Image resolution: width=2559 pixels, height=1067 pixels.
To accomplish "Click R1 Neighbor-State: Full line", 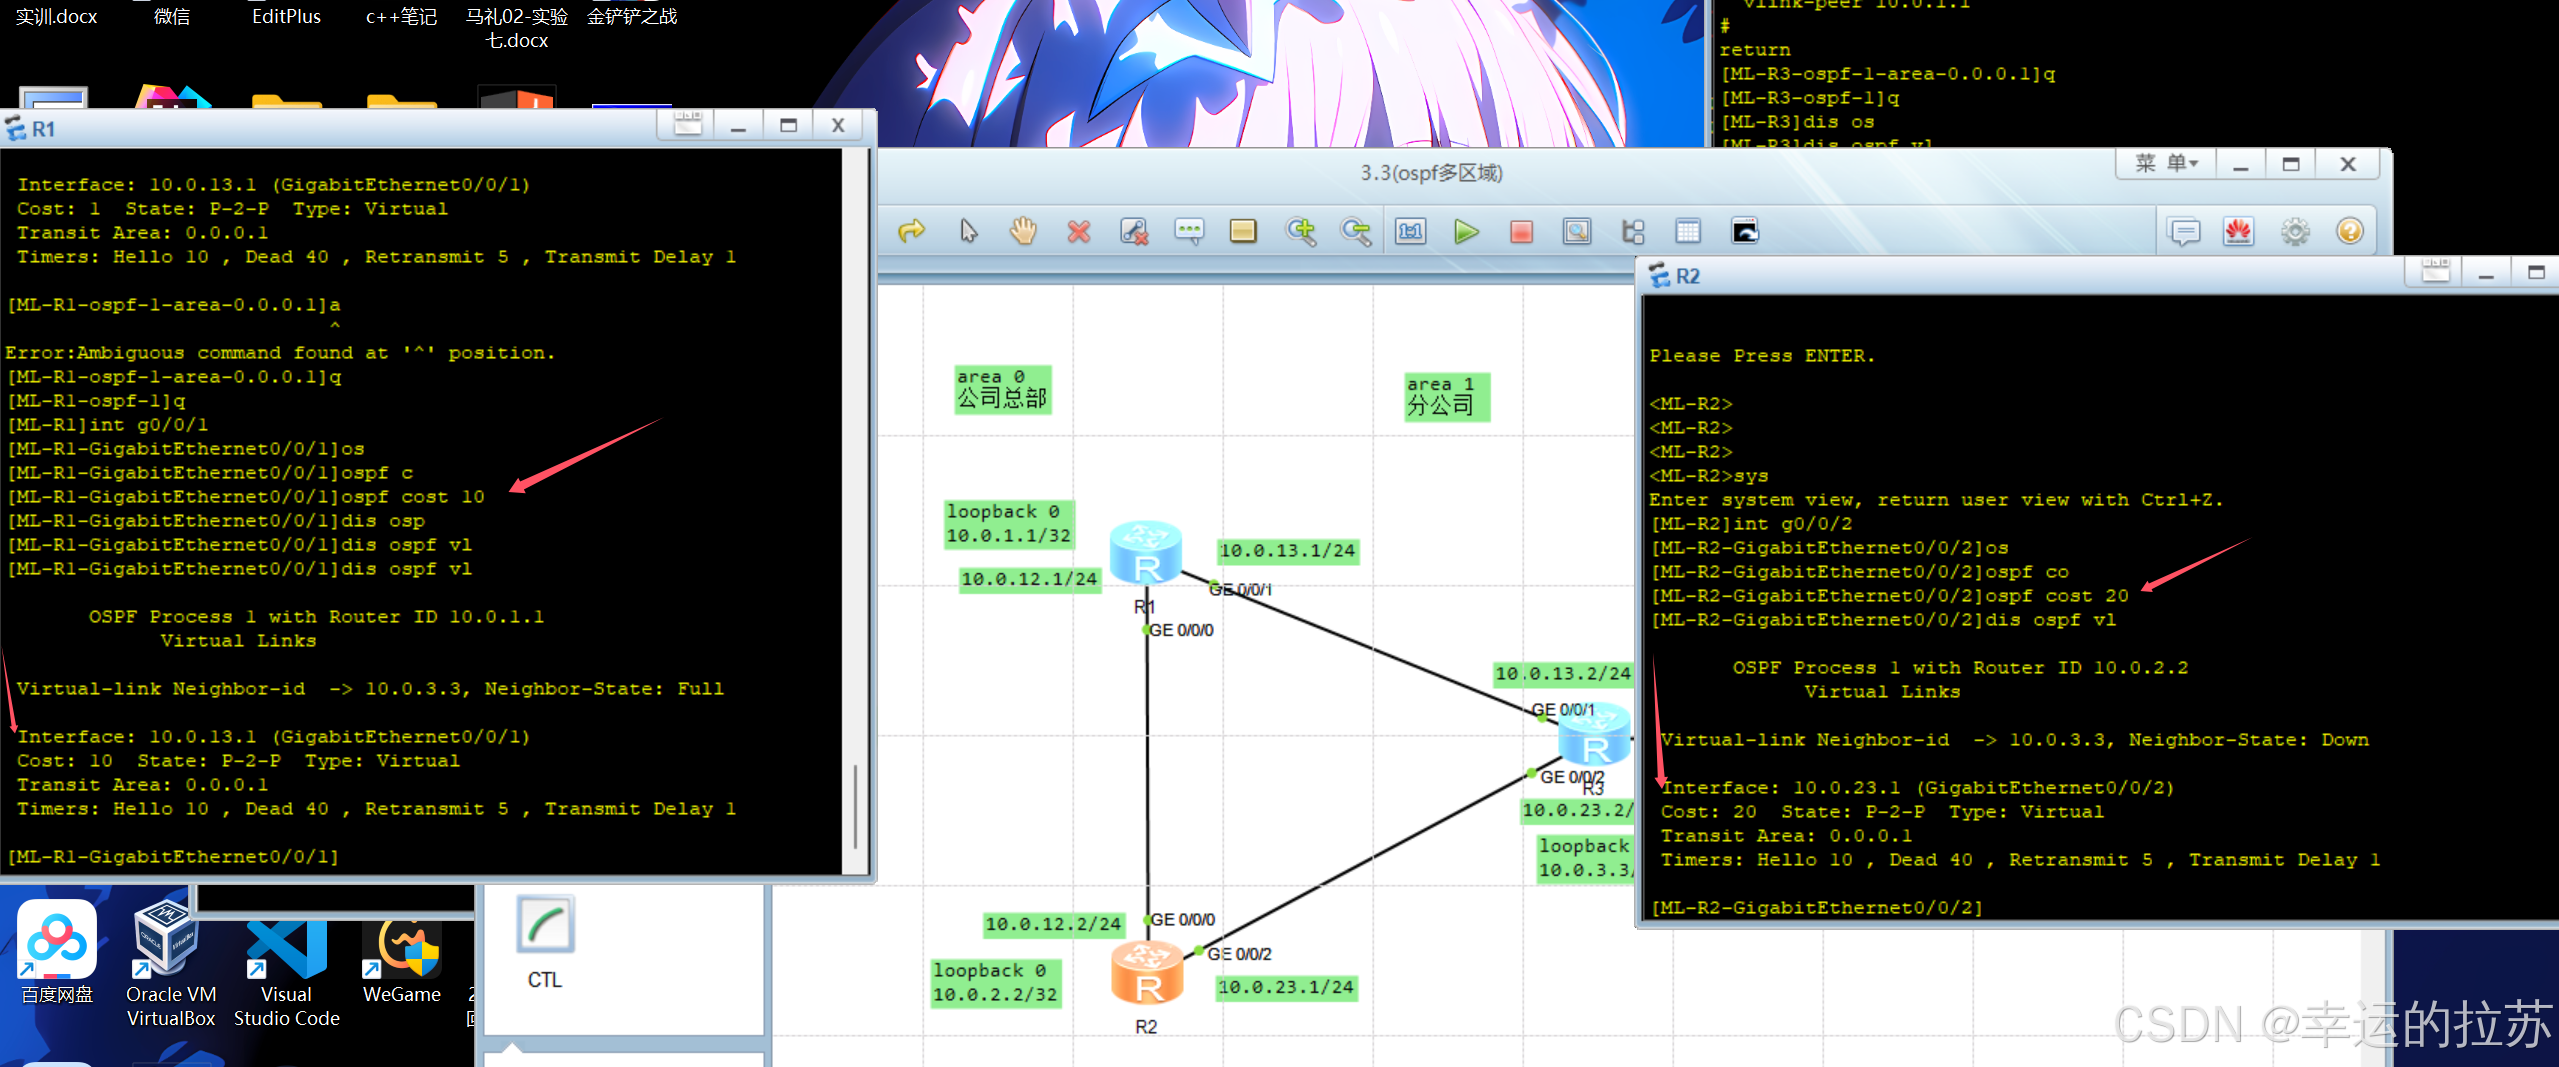I will click(x=370, y=689).
